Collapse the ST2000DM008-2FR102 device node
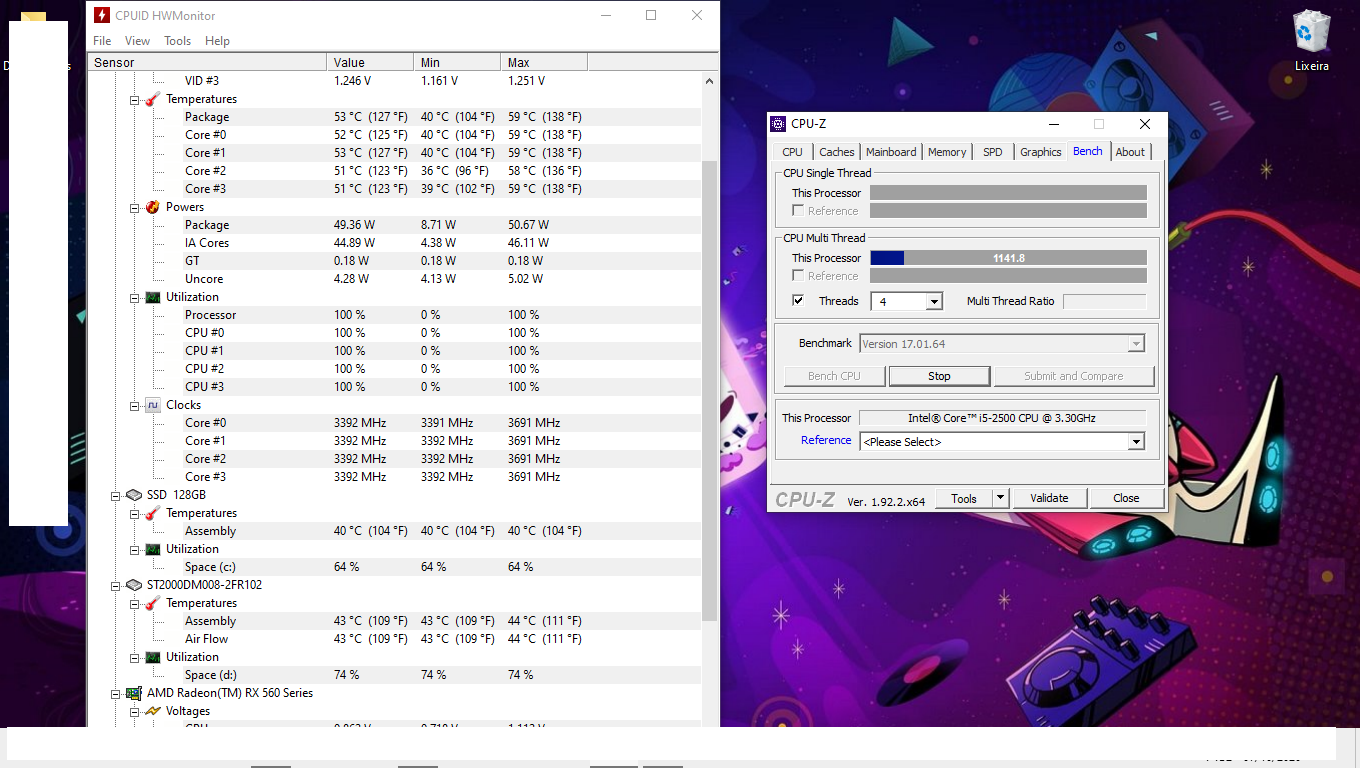This screenshot has height=768, width=1360. coord(116,586)
